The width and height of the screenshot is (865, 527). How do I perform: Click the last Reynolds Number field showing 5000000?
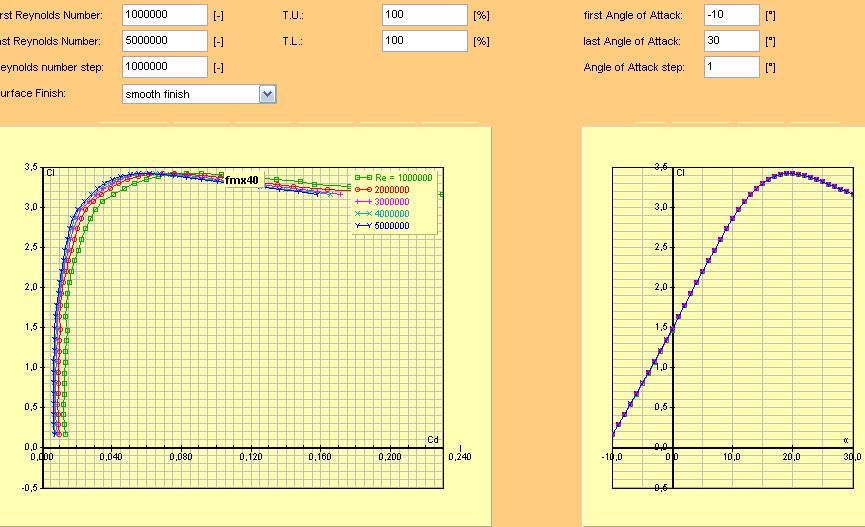pos(164,41)
